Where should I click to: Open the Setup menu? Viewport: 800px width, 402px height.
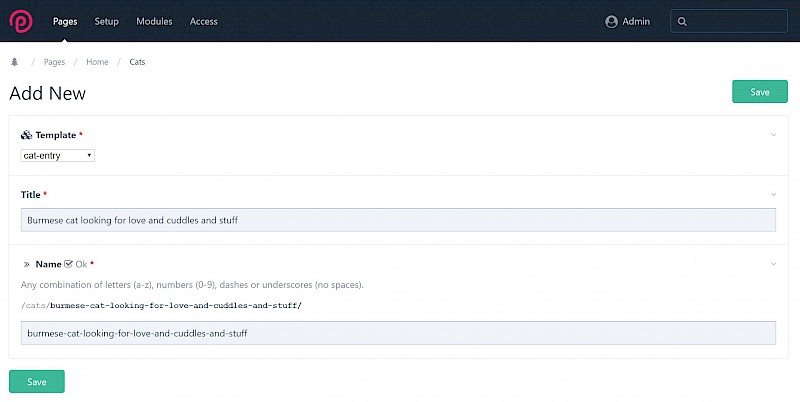(106, 21)
